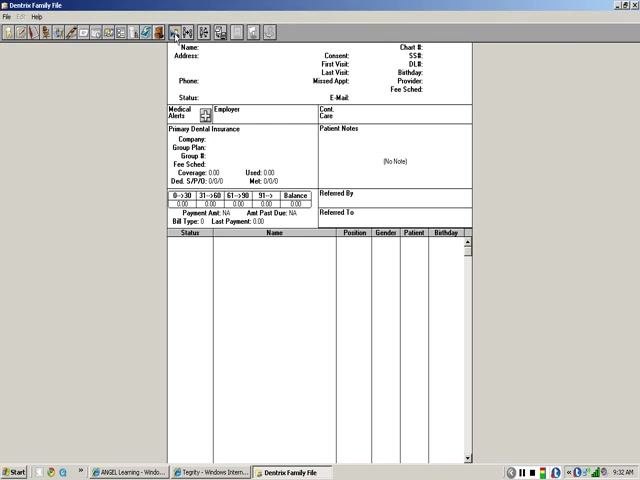Click the Referred To block
This screenshot has height=480, width=640.
tap(395, 218)
